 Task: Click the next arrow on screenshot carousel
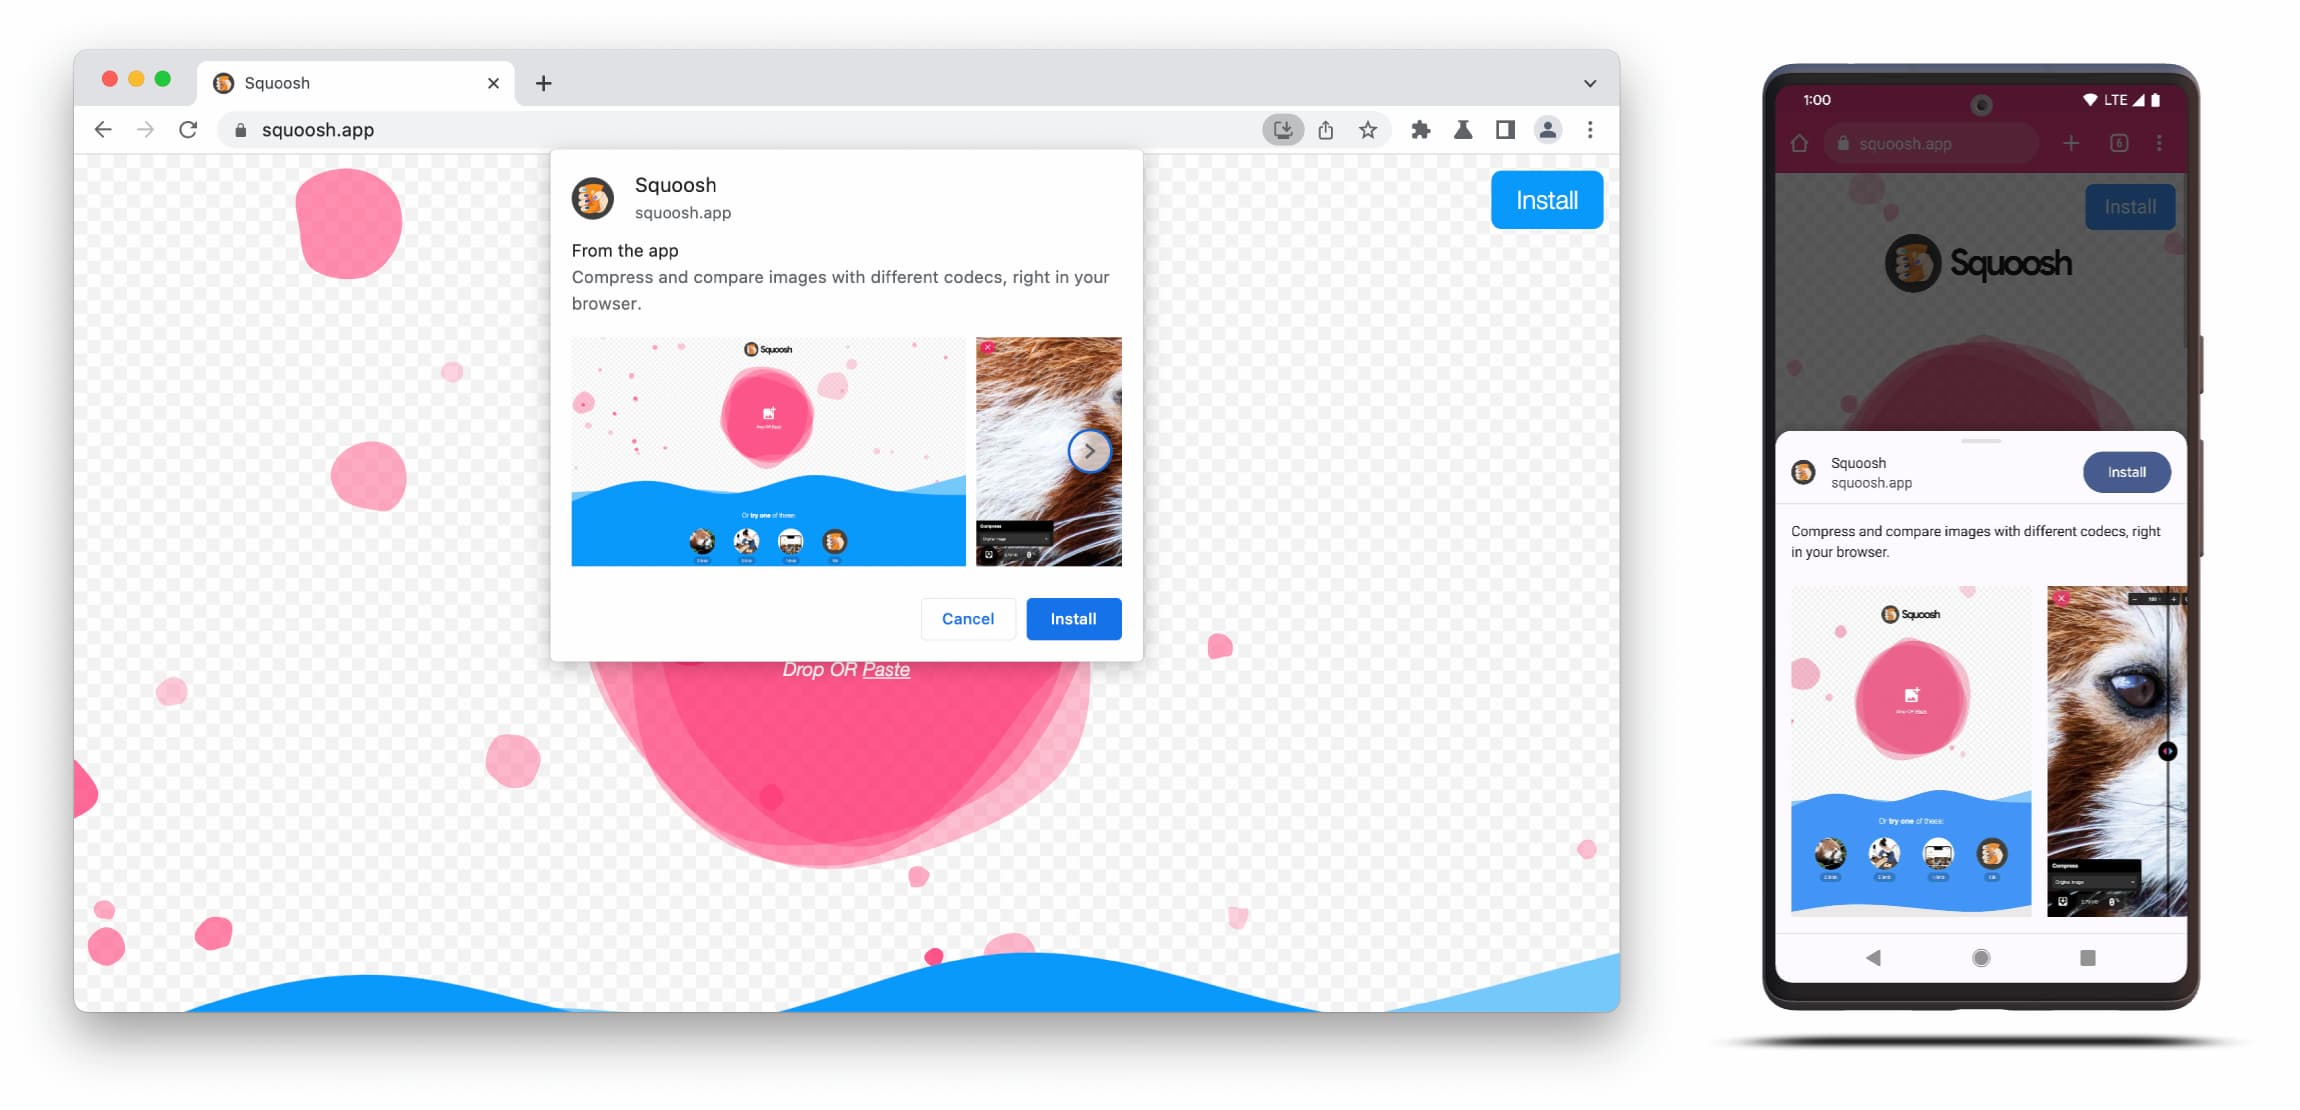pos(1090,450)
